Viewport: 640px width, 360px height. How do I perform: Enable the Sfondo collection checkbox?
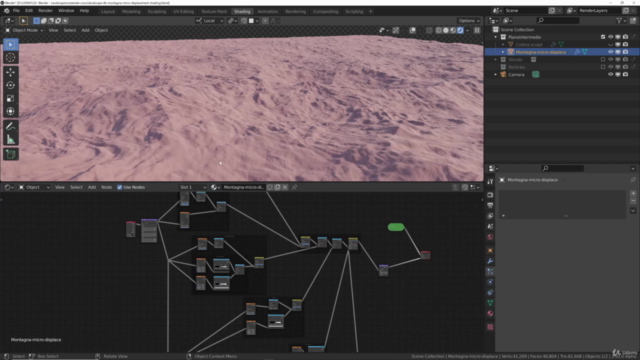(x=603, y=60)
